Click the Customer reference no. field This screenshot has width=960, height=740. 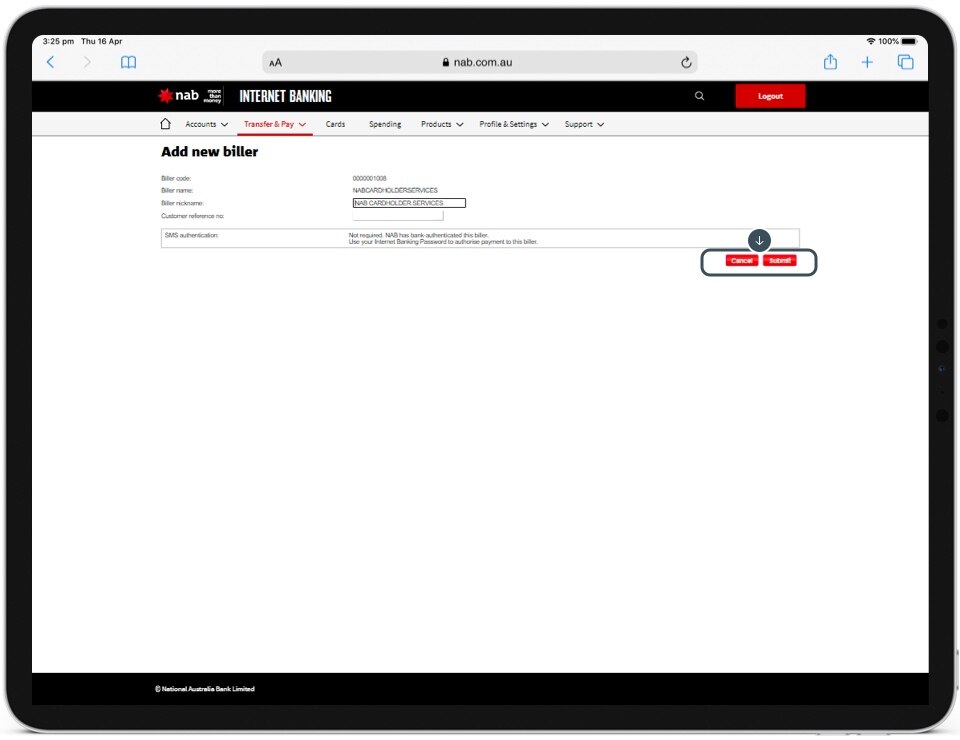coord(397,215)
